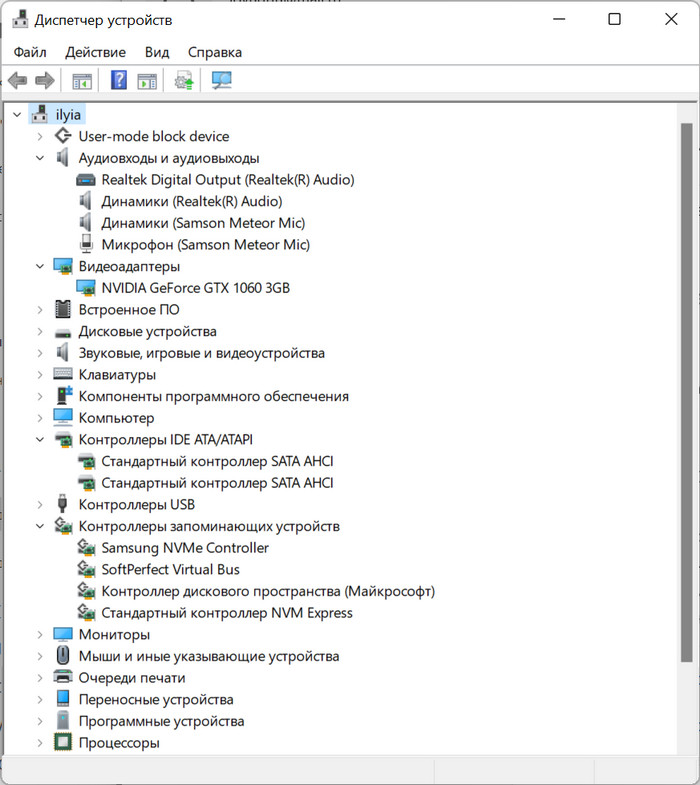
Task: Click the Переносные устройства icon
Action: click(63, 699)
